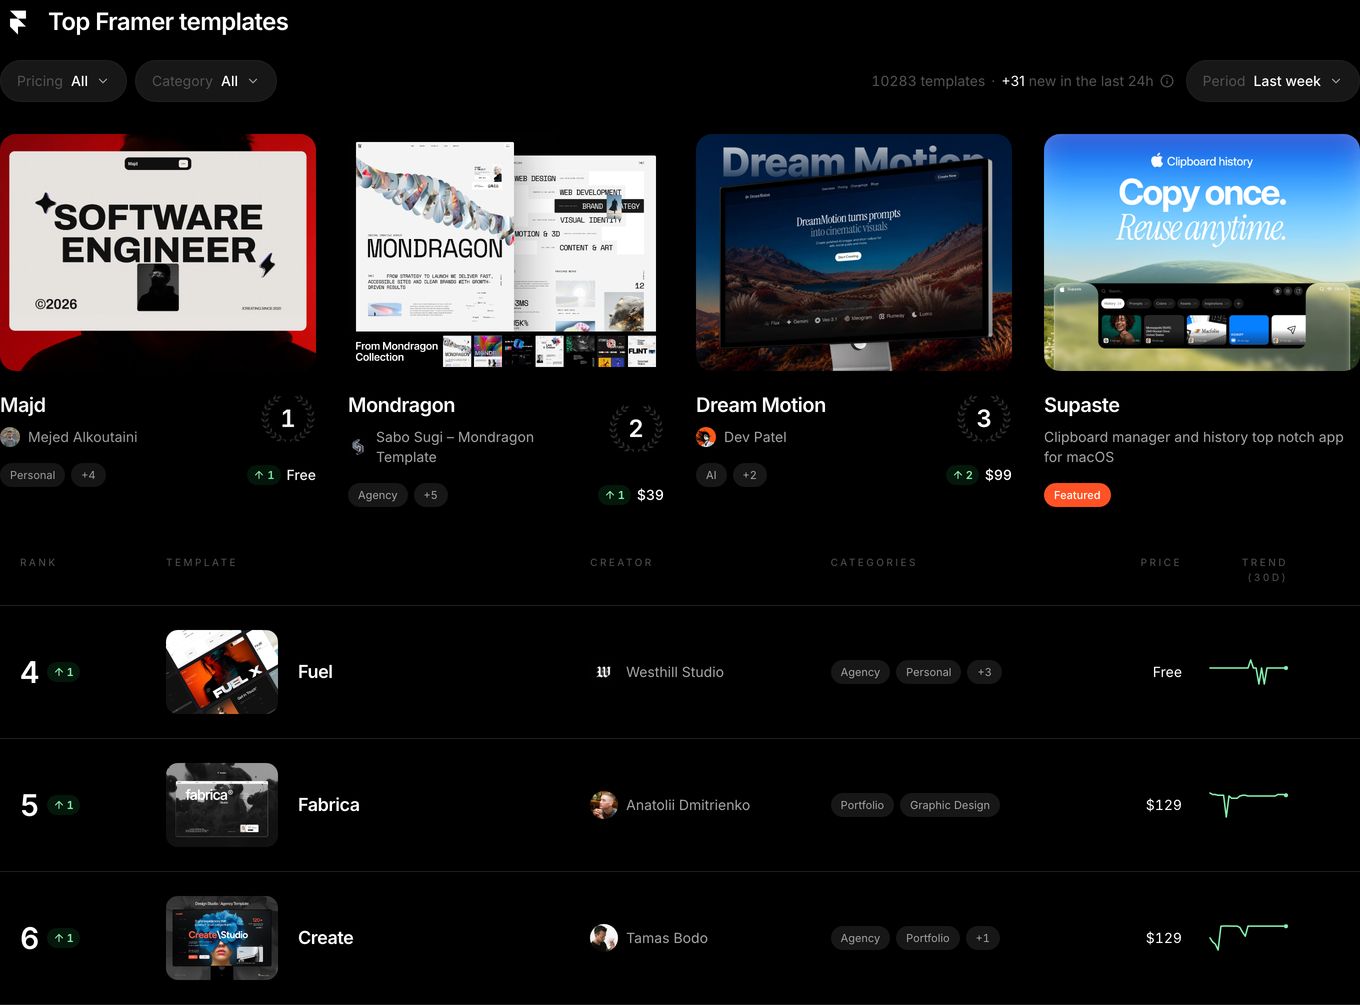Click the Featured badge under Supaste
Screen dimensions: 1360x1005
pos(1077,495)
